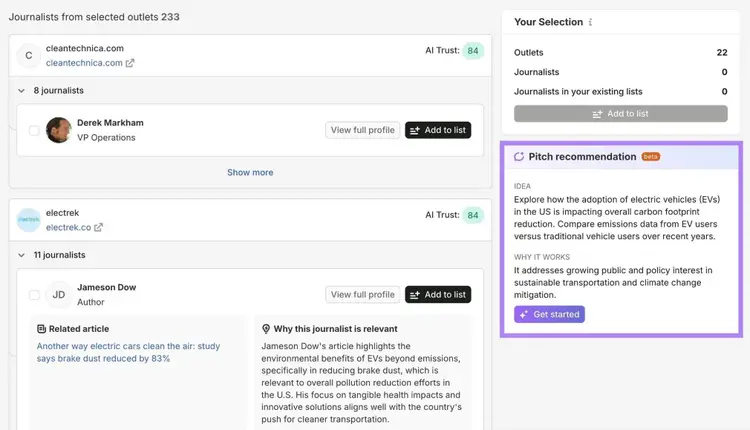Screen dimensions: 750x430
Task: Click Get started on Pitch recommendation
Action: coord(549,314)
